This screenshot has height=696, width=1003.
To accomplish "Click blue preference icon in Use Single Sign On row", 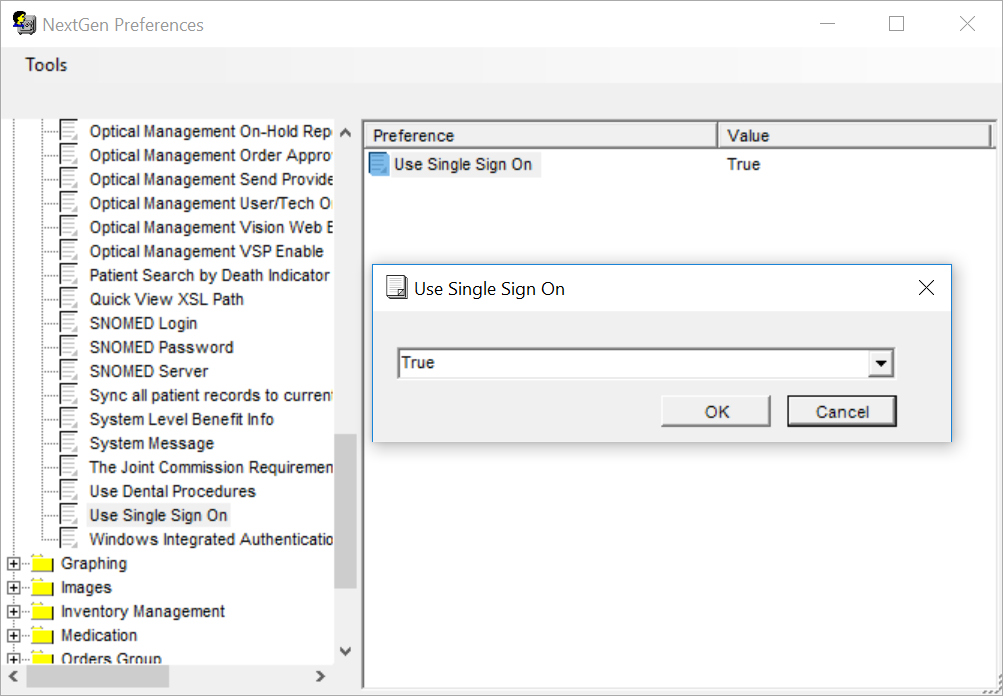I will click(x=379, y=164).
